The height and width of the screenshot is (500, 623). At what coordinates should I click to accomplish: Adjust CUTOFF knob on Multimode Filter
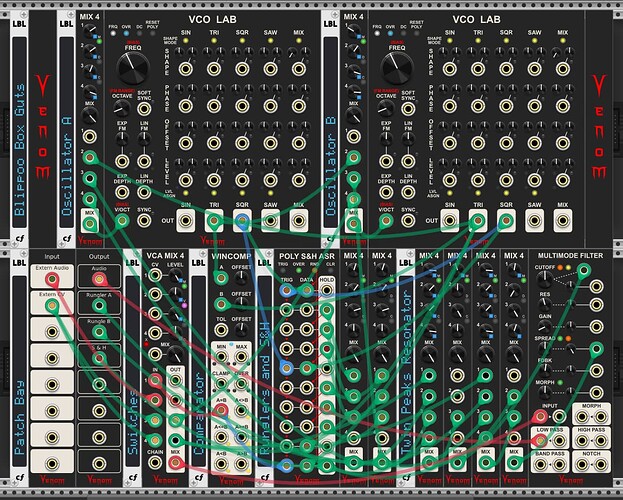pyautogui.click(x=545, y=280)
